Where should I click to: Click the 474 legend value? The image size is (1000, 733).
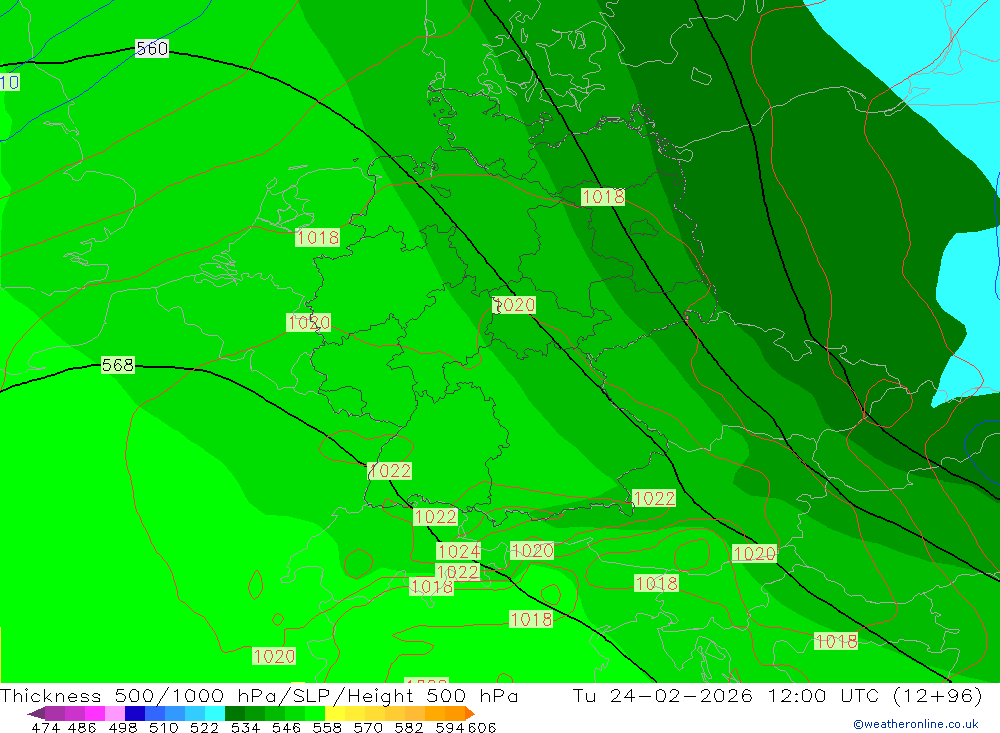tap(46, 727)
